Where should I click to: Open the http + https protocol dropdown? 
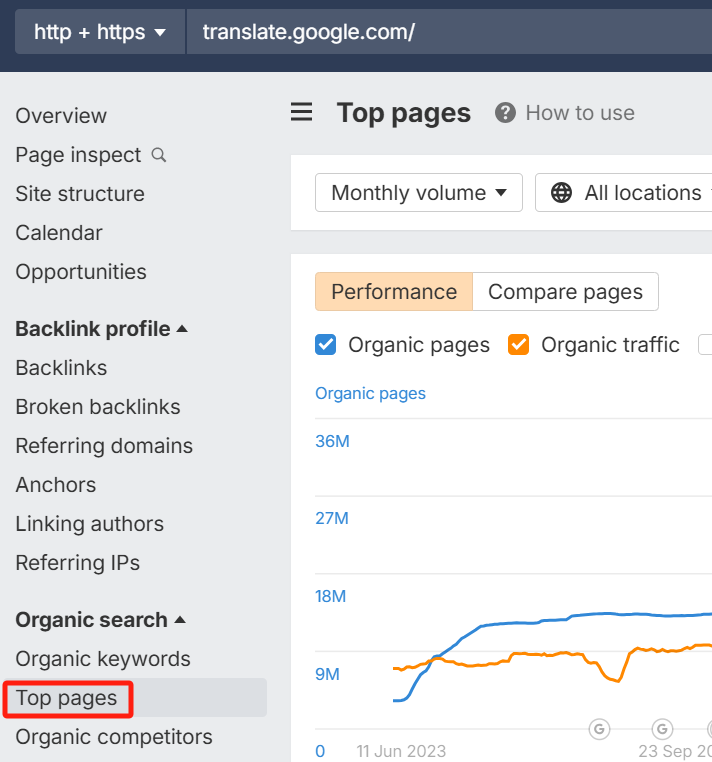coord(100,33)
